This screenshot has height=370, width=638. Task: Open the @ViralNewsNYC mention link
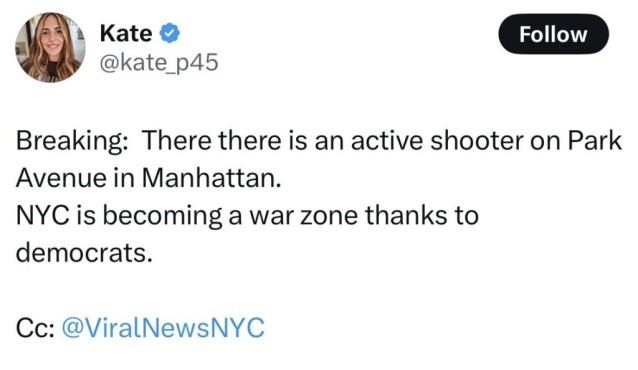tap(163, 327)
